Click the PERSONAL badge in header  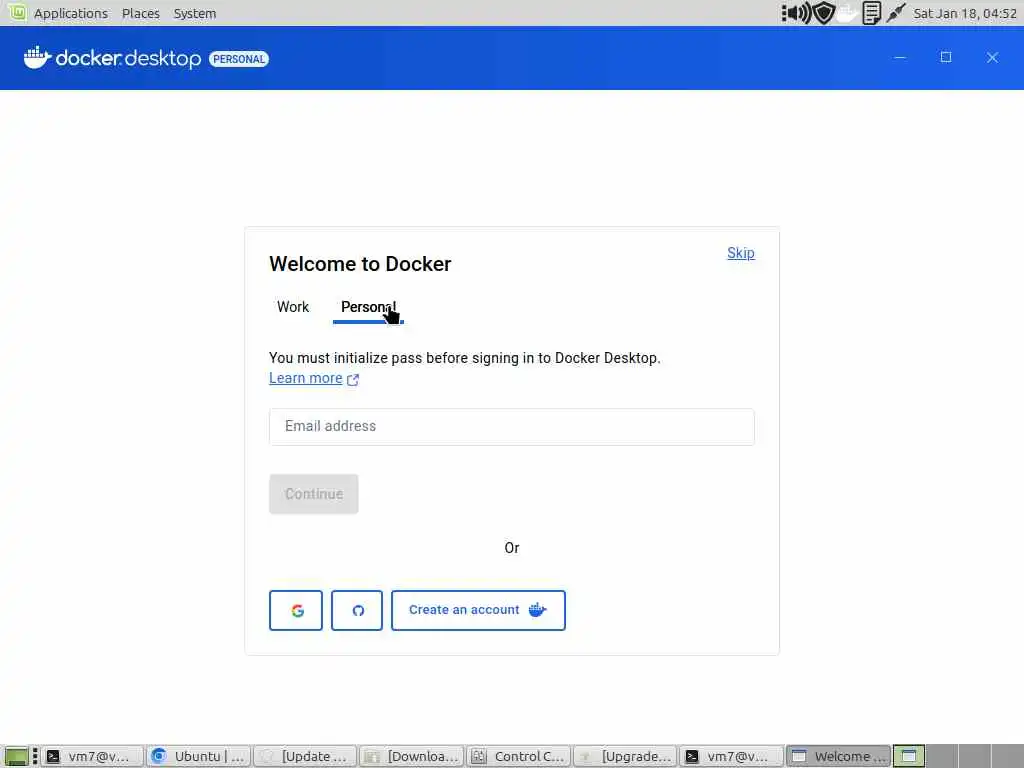pos(239,59)
